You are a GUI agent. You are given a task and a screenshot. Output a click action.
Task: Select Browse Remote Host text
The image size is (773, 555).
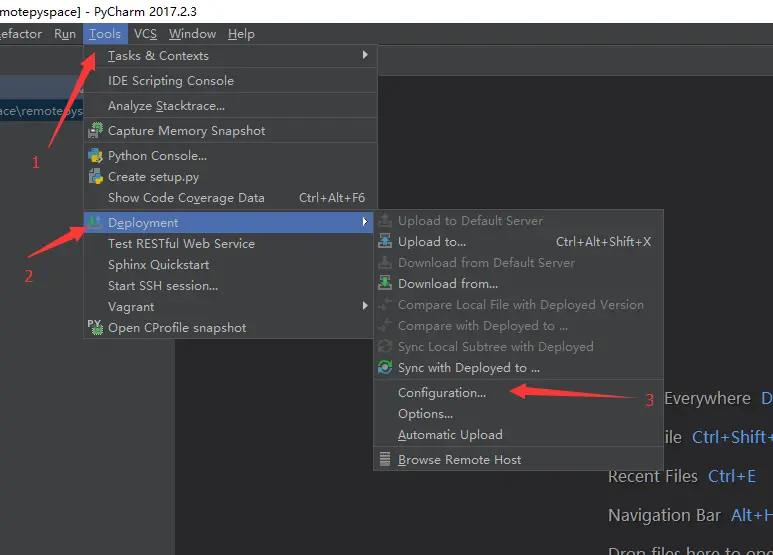459,460
